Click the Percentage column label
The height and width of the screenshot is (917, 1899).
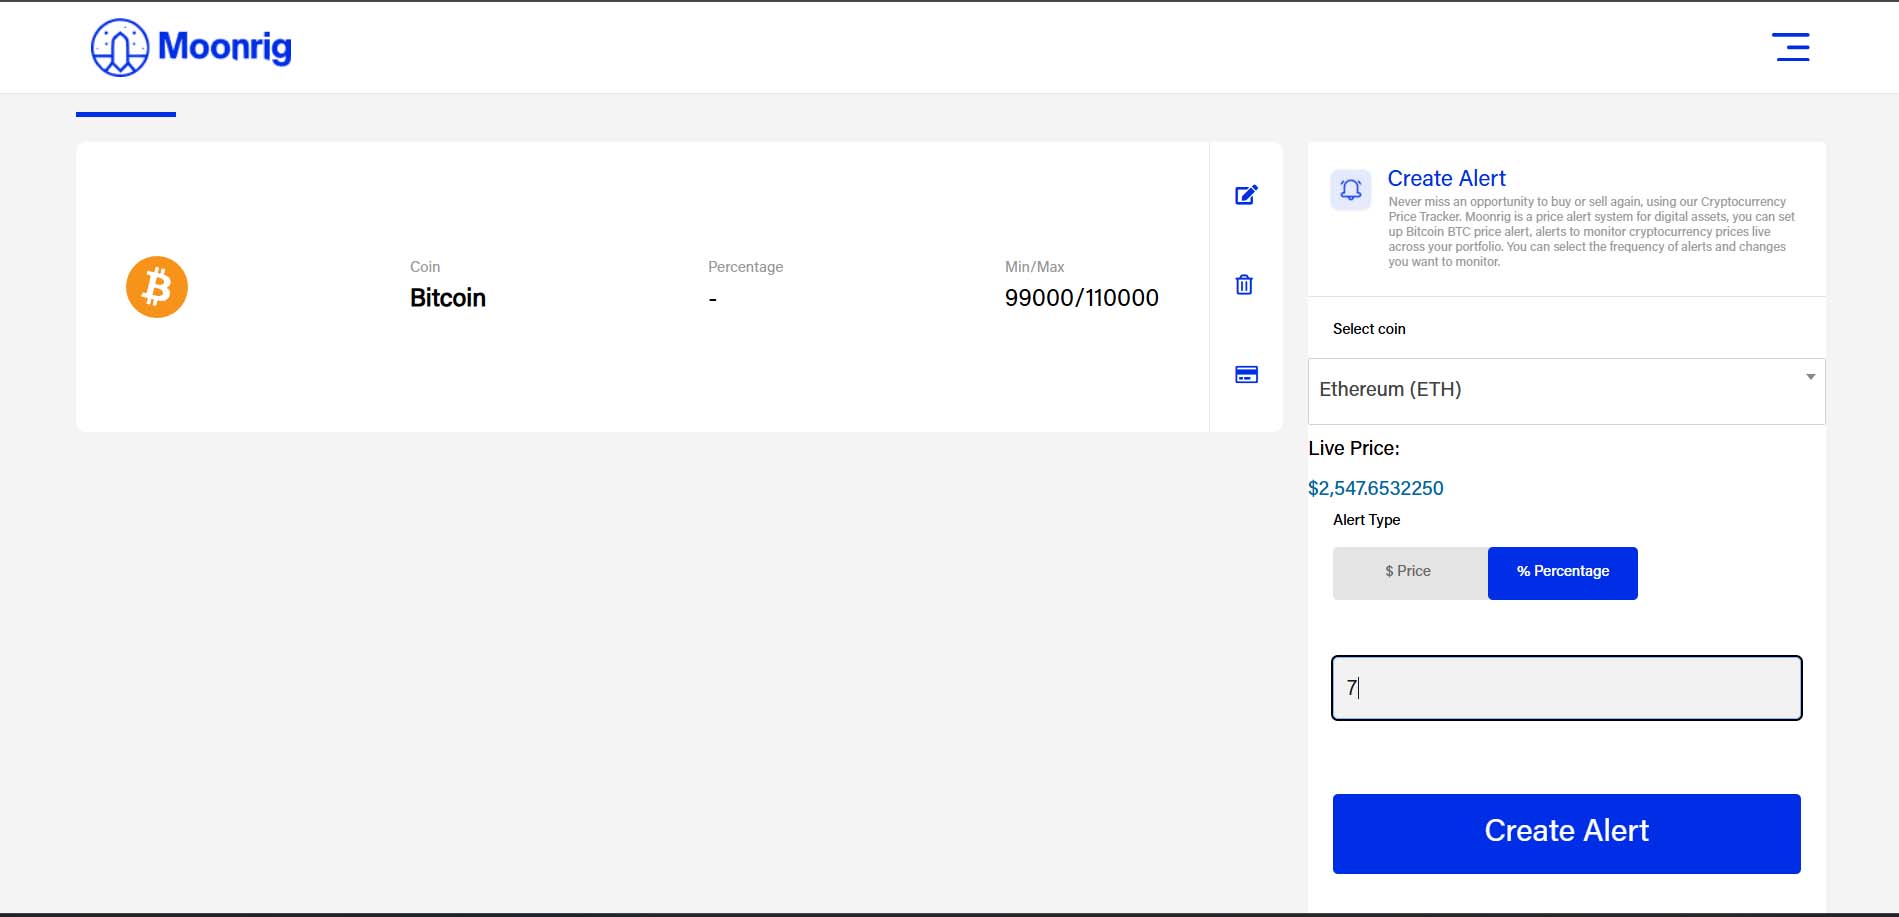(745, 267)
